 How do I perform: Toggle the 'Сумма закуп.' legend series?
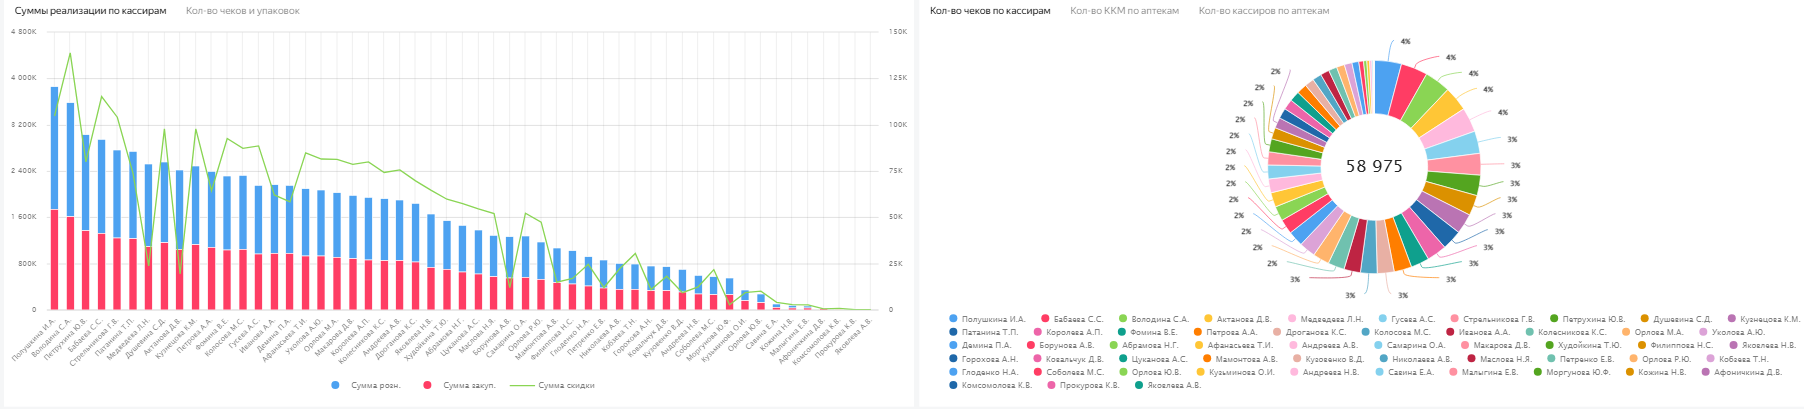coord(469,385)
